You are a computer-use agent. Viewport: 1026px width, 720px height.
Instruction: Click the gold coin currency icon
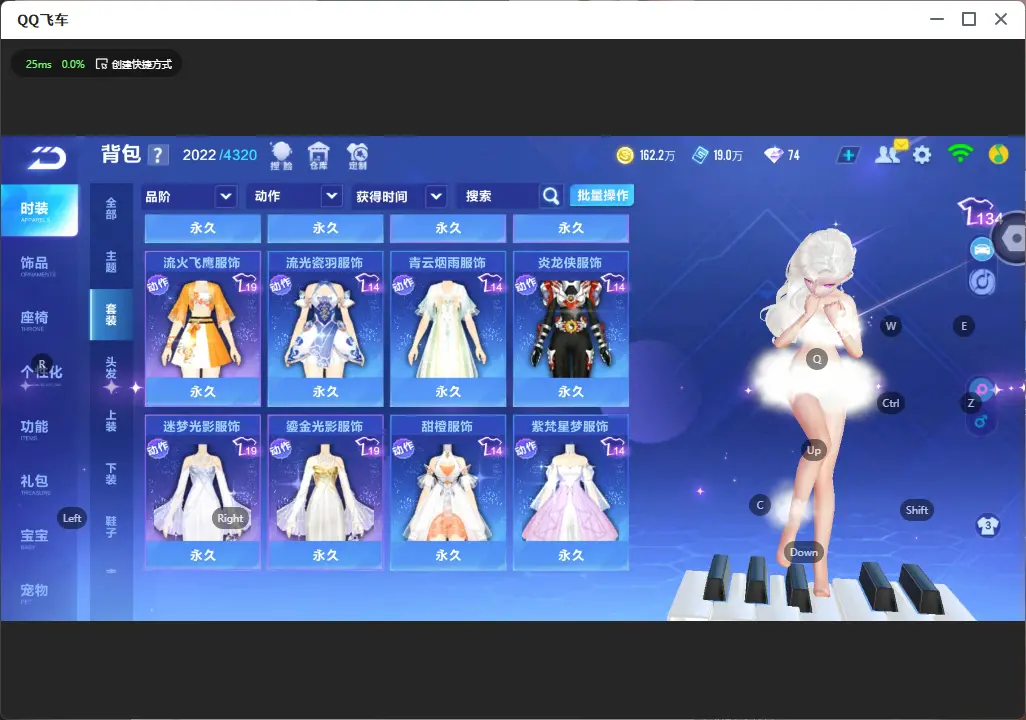coord(625,155)
